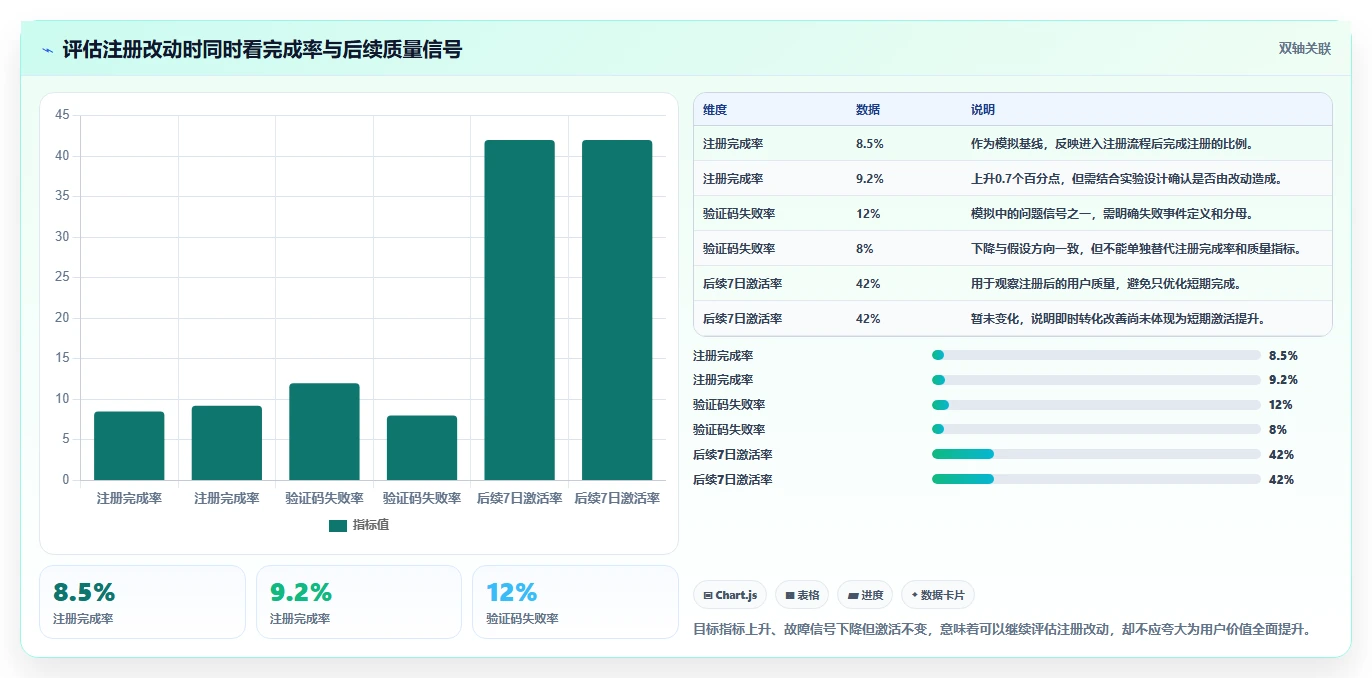Viewport: 1372px width, 678px height.
Task: Click the y-axis label 25
Action: (62, 278)
